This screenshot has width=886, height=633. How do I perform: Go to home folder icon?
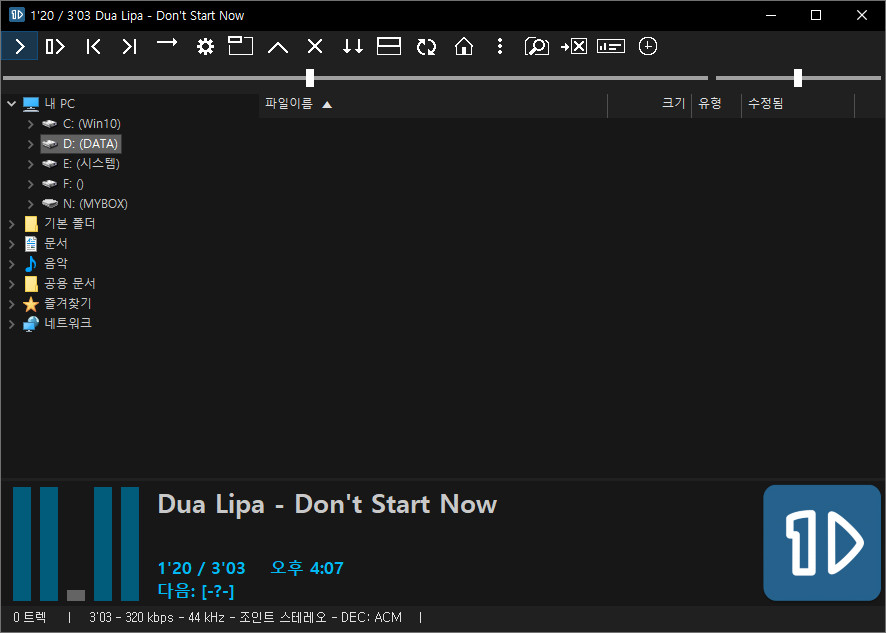coord(463,46)
